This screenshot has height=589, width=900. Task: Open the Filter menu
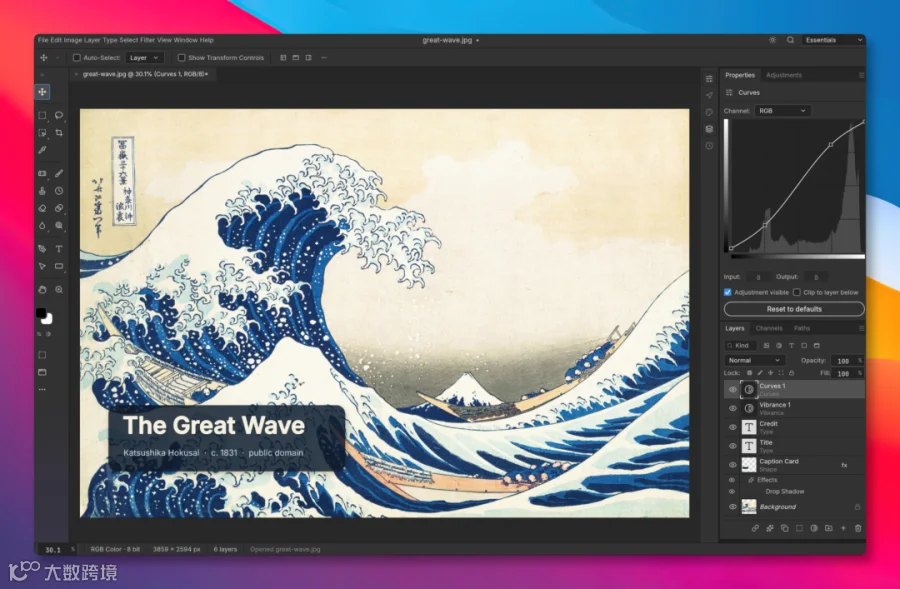tap(148, 40)
